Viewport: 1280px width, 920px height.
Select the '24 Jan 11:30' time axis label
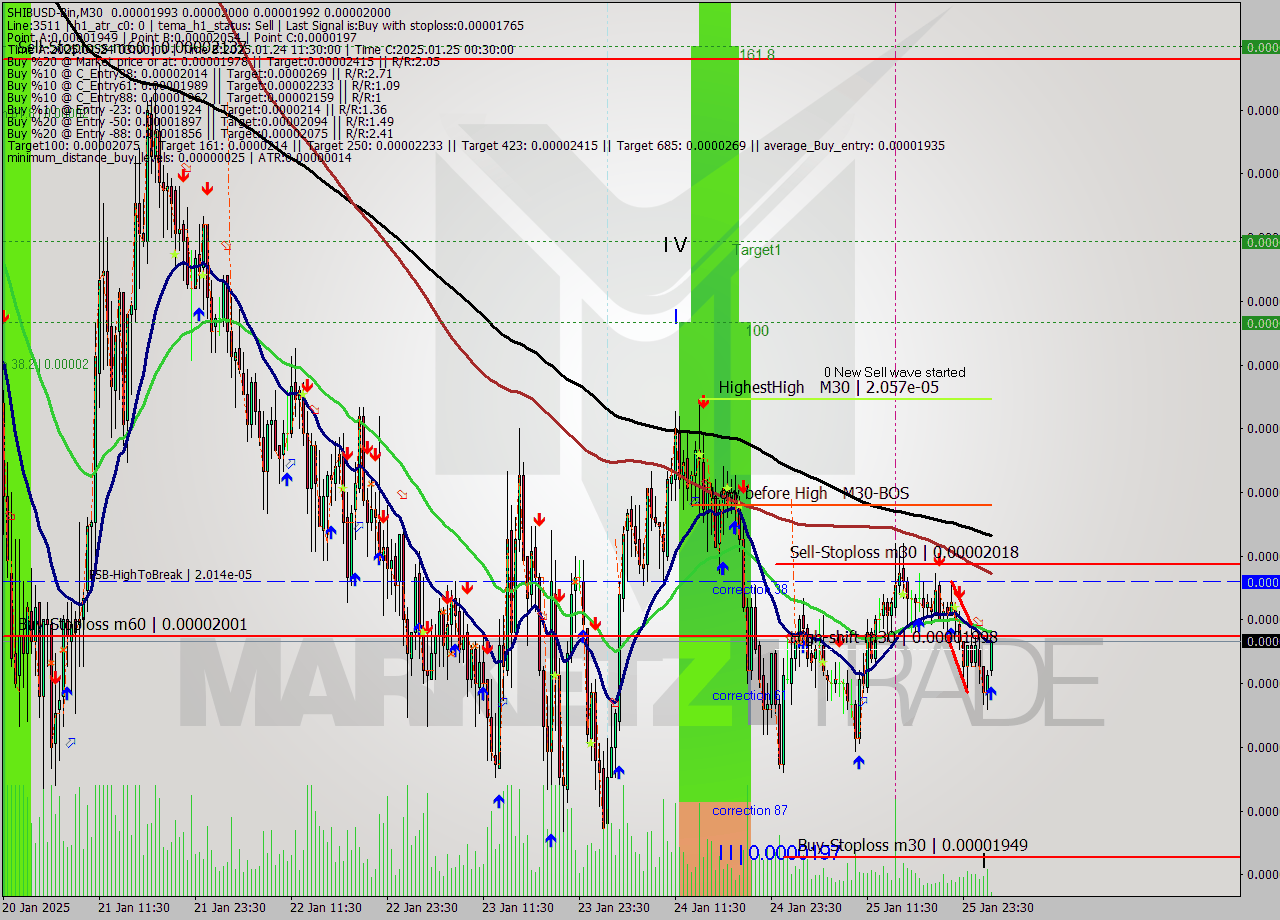pos(709,907)
